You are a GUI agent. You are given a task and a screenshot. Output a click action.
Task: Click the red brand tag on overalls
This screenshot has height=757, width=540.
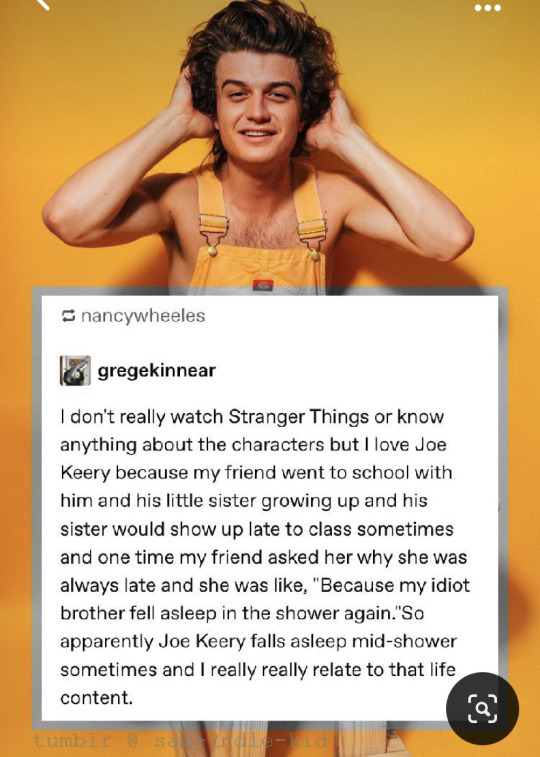[x=263, y=285]
